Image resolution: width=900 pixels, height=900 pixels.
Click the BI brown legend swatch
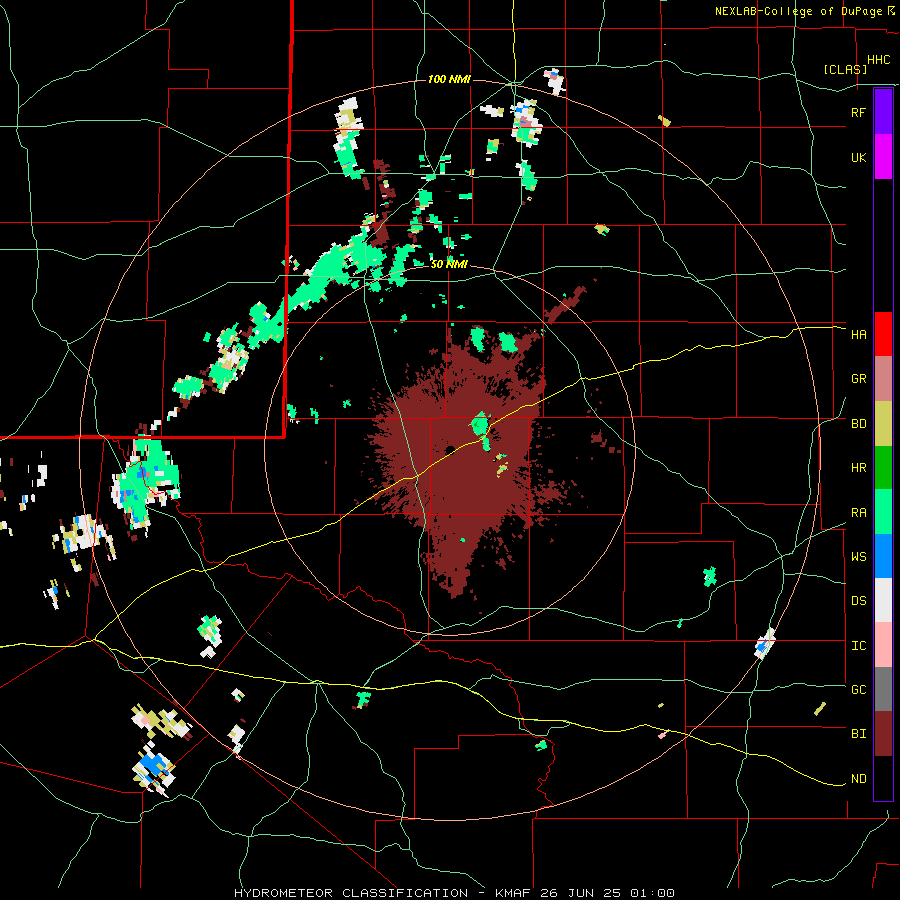(883, 734)
